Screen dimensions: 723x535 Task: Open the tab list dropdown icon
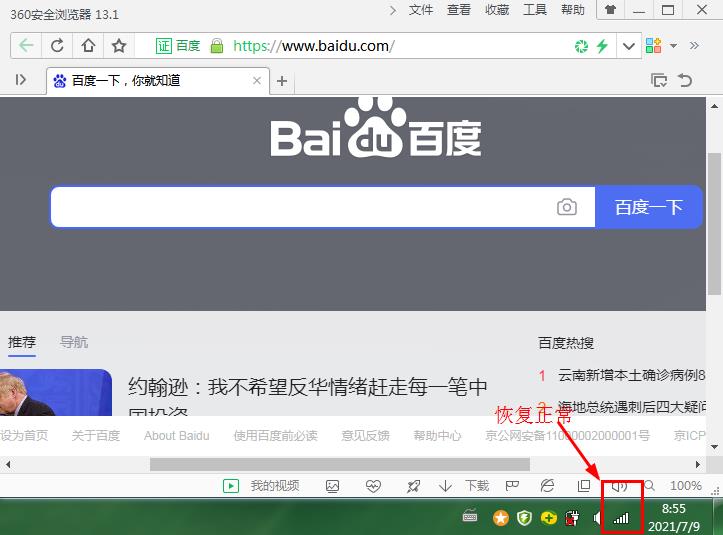tap(659, 80)
